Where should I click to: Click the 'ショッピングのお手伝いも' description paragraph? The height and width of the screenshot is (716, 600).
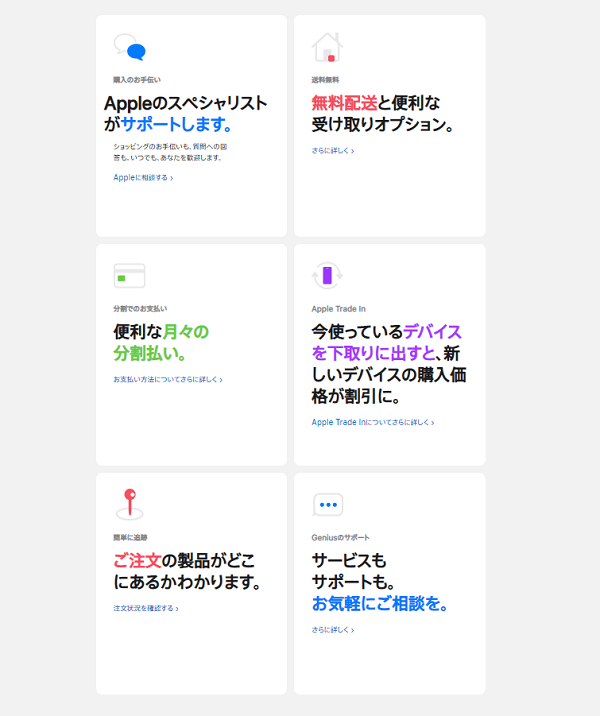pyautogui.click(x=170, y=152)
